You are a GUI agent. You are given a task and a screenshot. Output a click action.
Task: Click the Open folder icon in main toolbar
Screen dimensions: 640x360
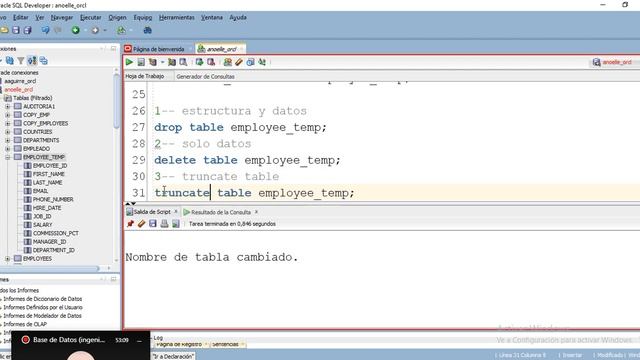[x=4, y=30]
